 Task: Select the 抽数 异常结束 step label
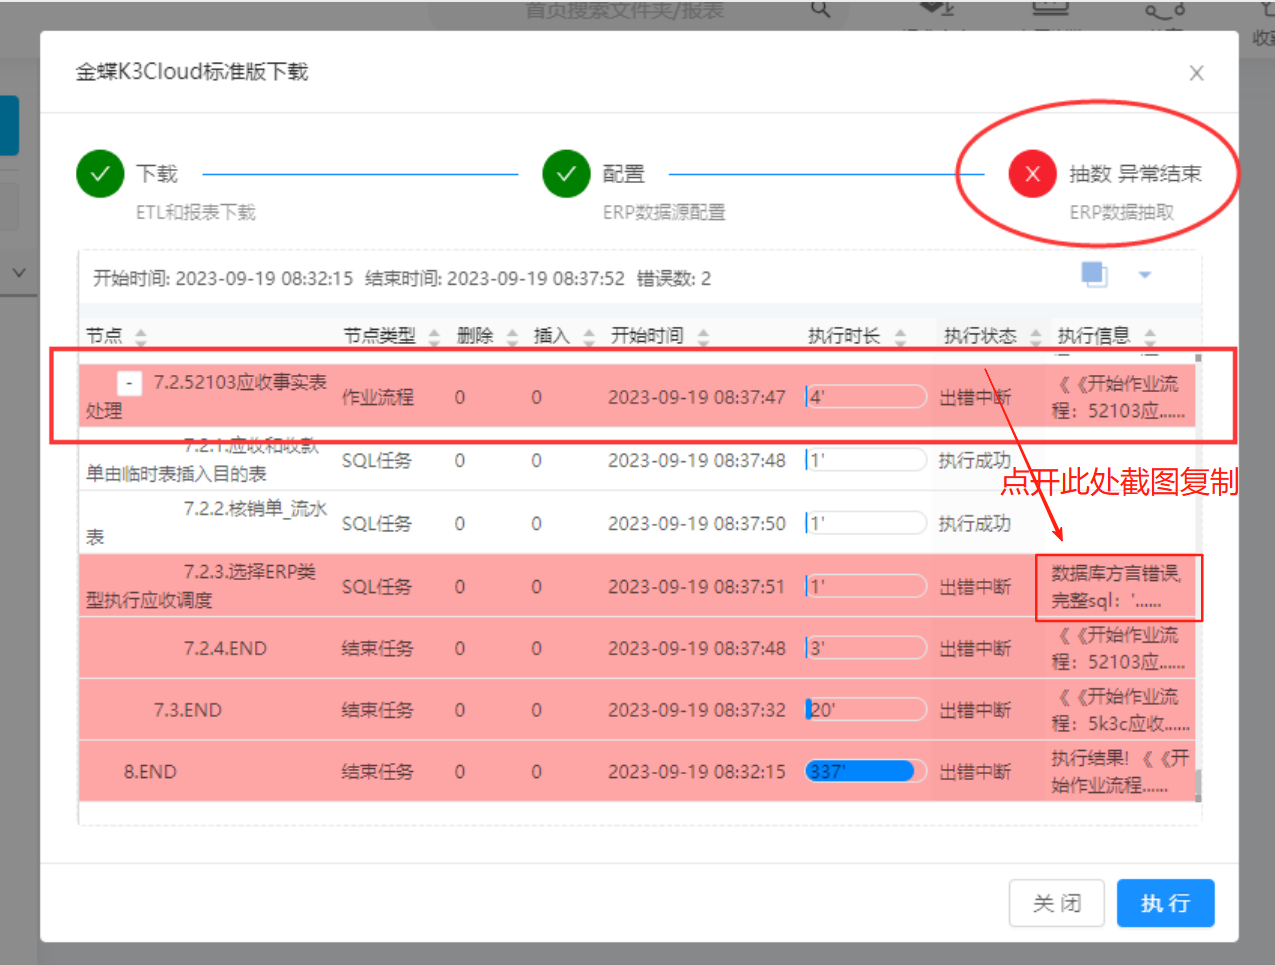(x=1135, y=174)
